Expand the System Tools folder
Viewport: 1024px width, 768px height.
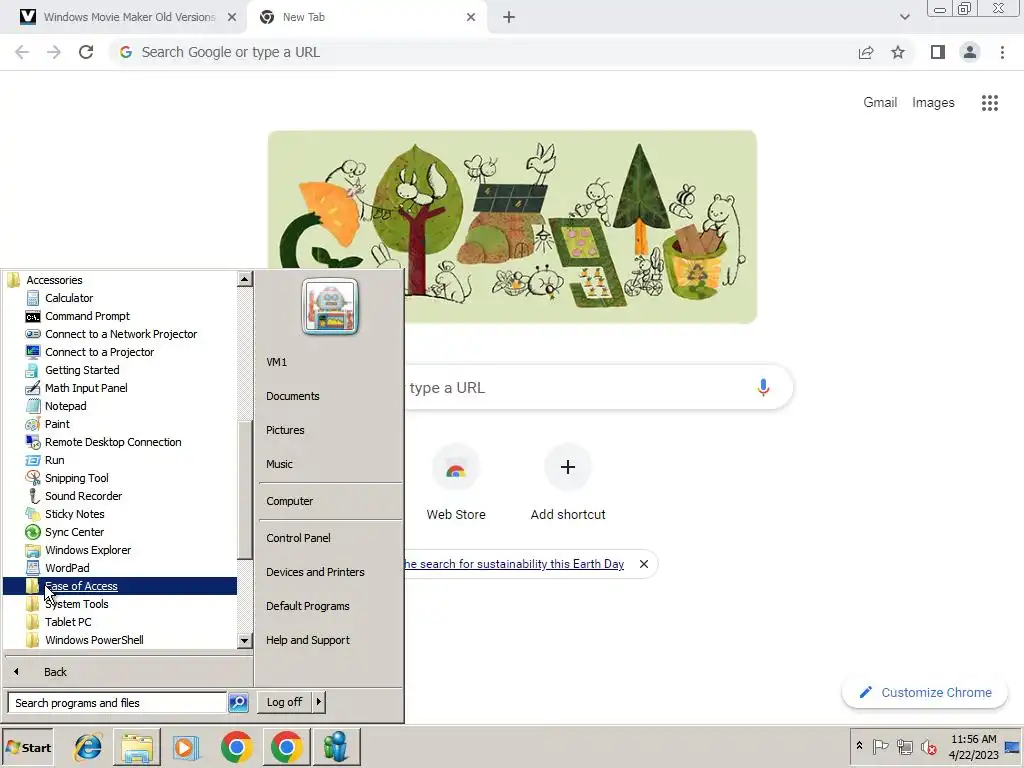(x=76, y=604)
